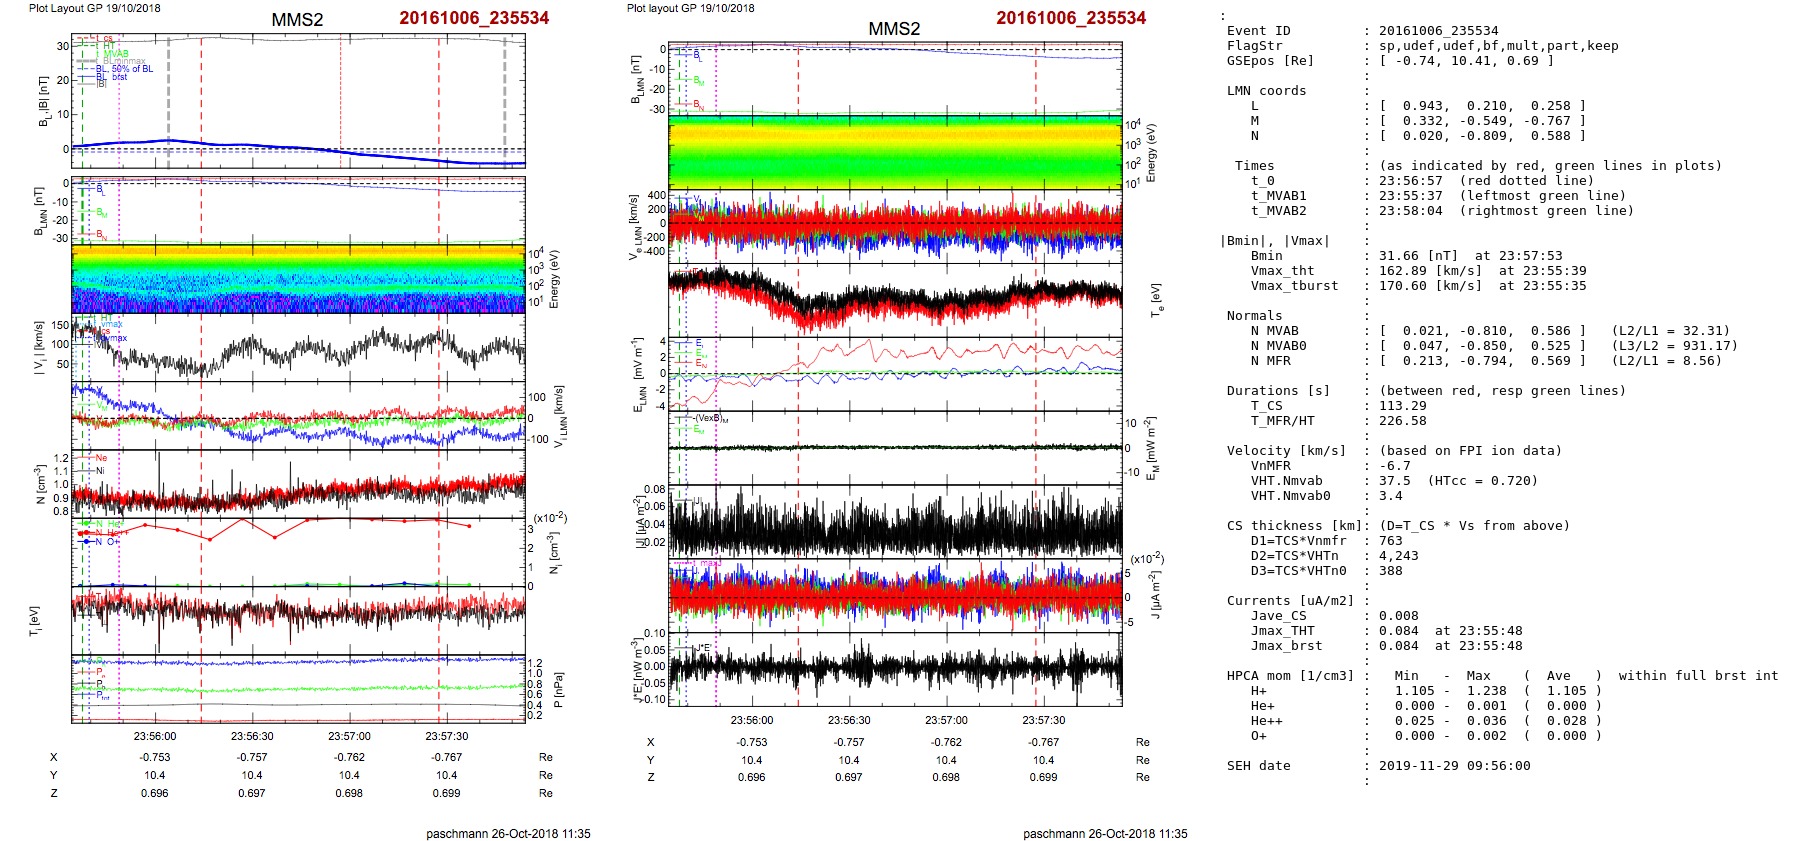Click the electron energy spectrogram in the second plot
1804x841 pixels.
click(x=895, y=152)
